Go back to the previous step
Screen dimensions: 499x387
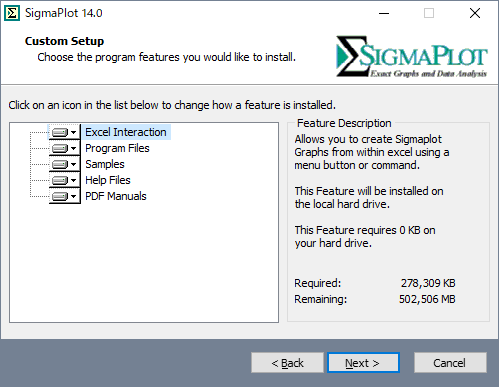click(287, 363)
